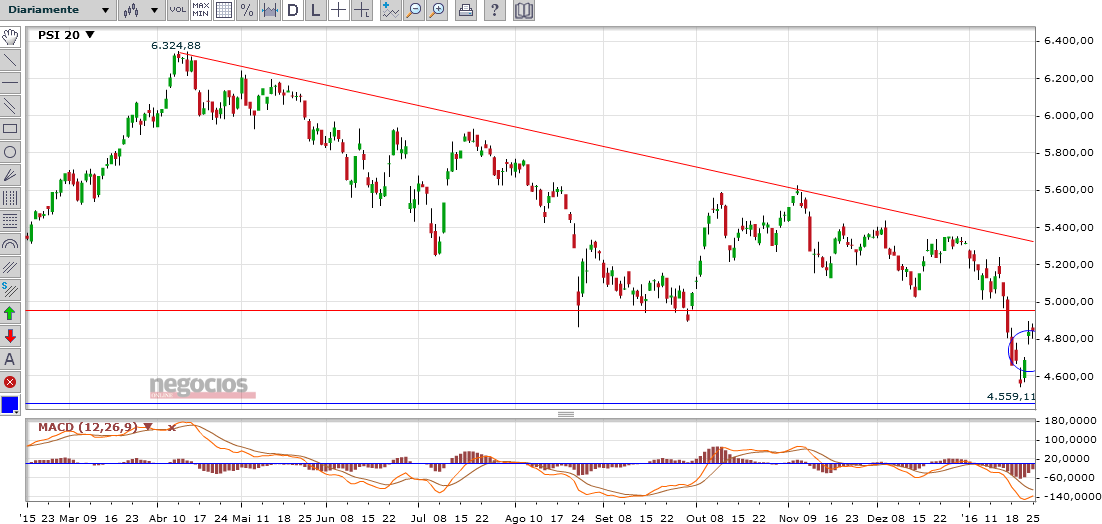Toggle the VOL volume display

click(179, 10)
